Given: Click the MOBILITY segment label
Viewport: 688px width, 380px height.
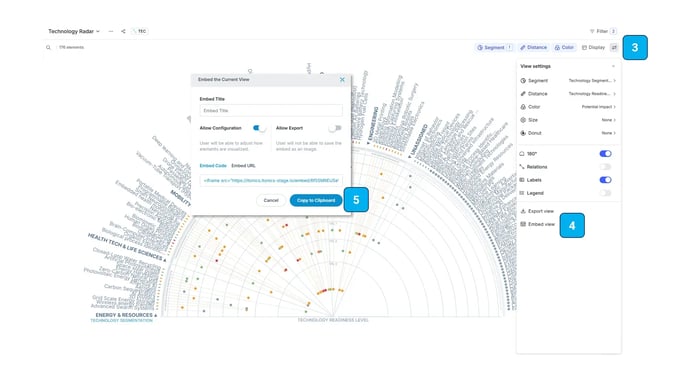Looking at the screenshot, I should pyautogui.click(x=180, y=198).
